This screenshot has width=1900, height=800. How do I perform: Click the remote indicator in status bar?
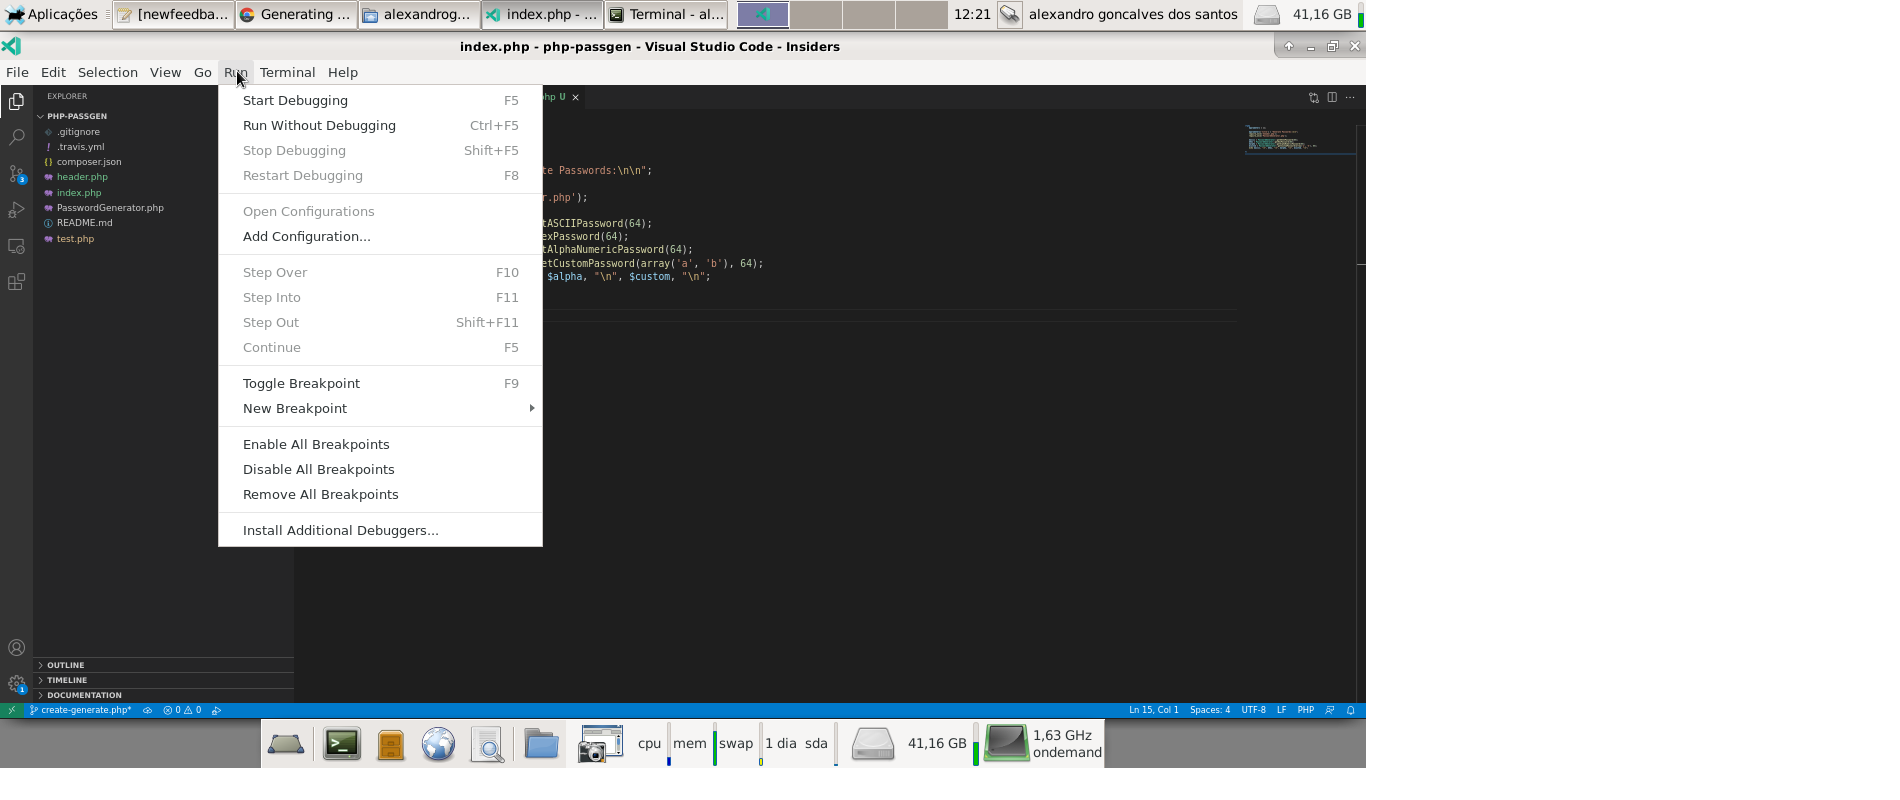[11, 710]
